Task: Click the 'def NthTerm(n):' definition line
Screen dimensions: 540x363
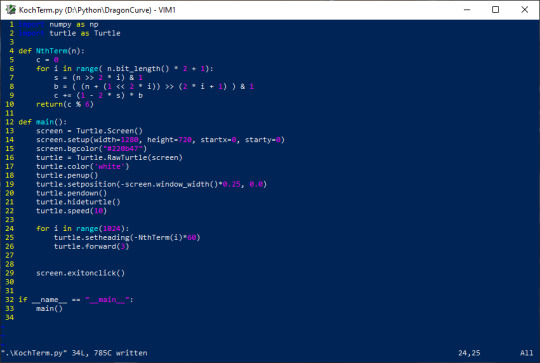Action: tap(51, 51)
